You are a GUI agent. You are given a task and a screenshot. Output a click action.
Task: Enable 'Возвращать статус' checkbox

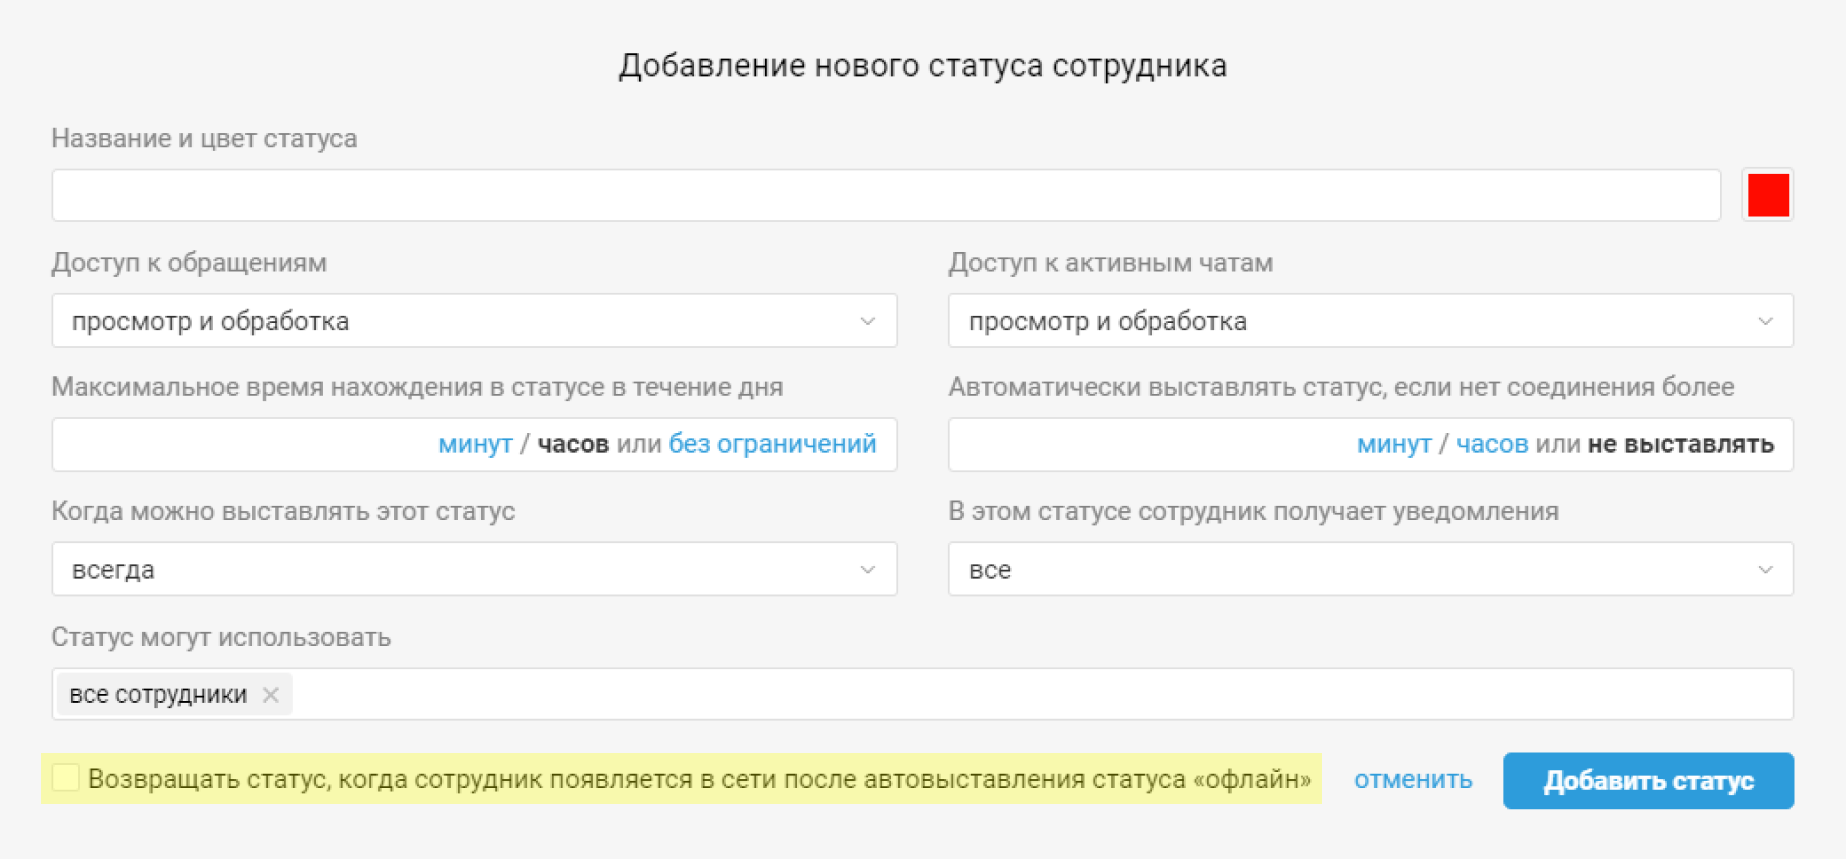pos(66,778)
